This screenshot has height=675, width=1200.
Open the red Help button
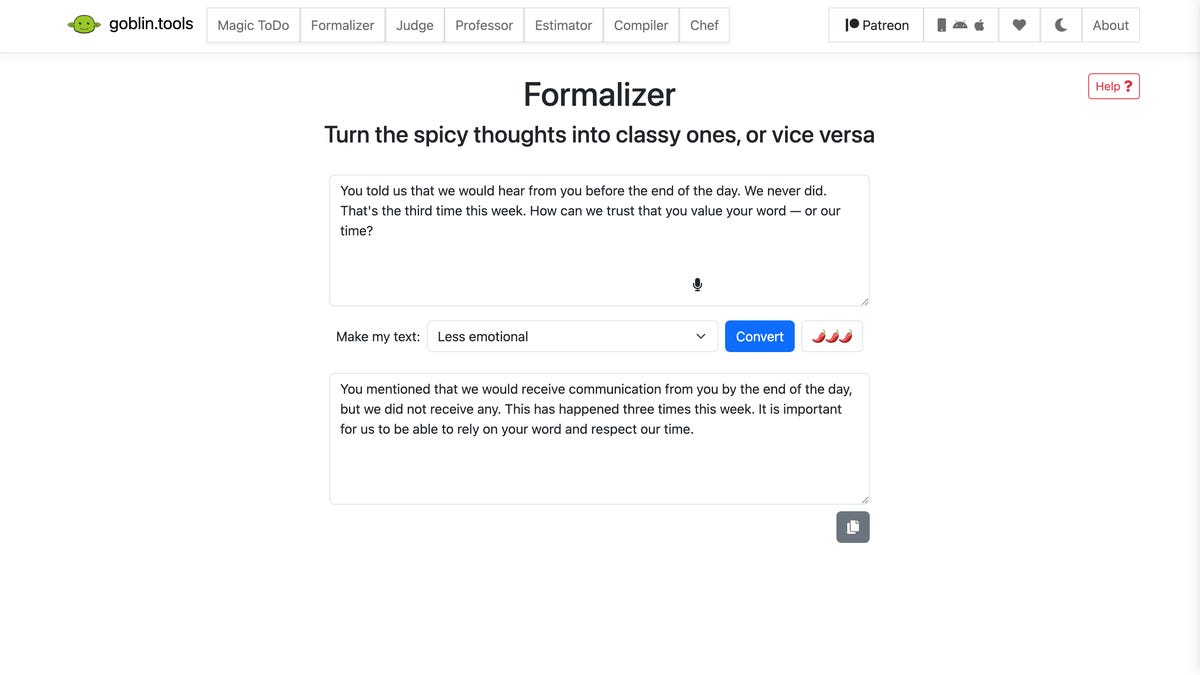pos(1113,86)
